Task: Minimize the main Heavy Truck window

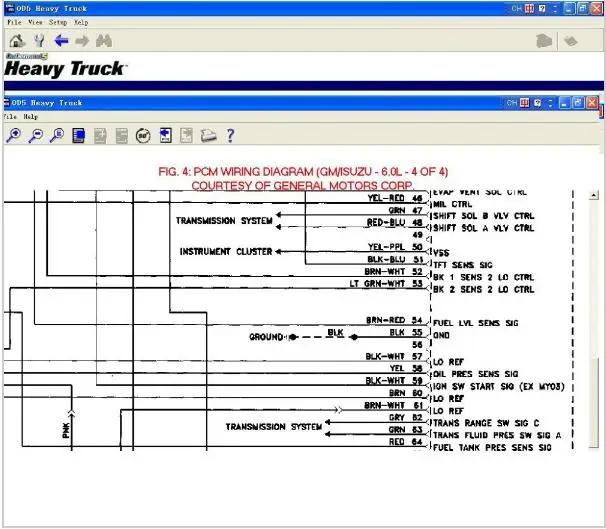Action: coord(569,8)
